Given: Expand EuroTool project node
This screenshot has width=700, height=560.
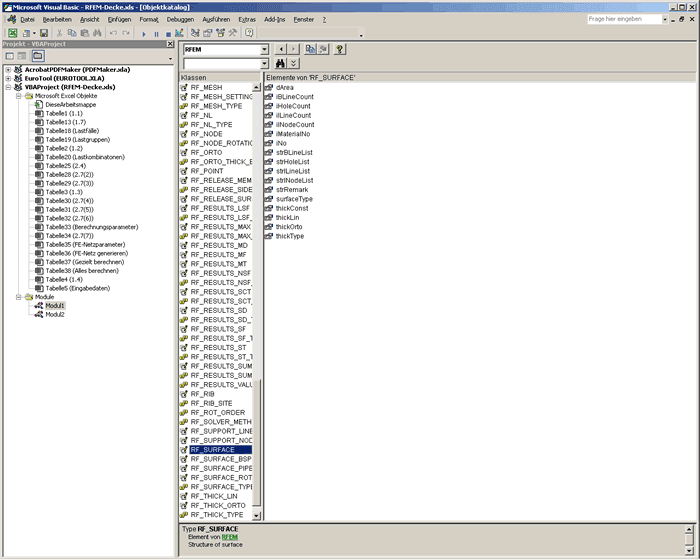Looking at the screenshot, I should (8, 78).
